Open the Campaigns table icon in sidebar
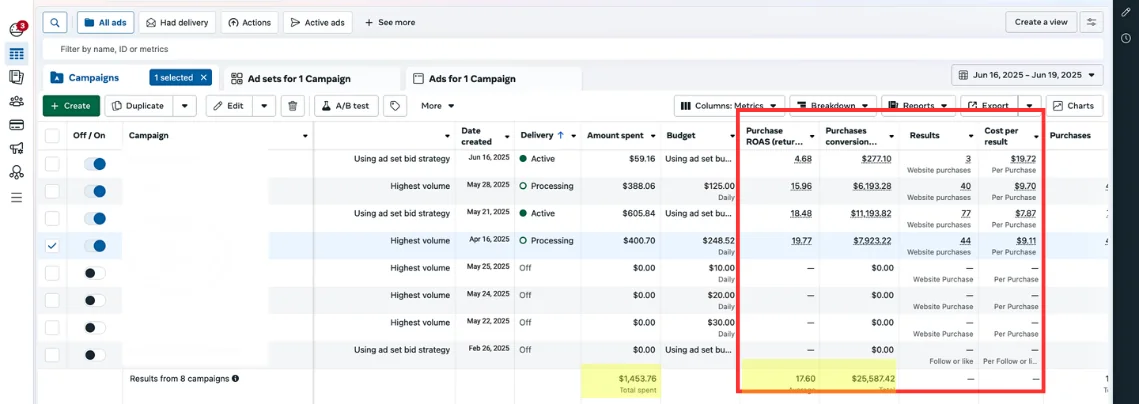This screenshot has width=1139, height=404. [17, 54]
